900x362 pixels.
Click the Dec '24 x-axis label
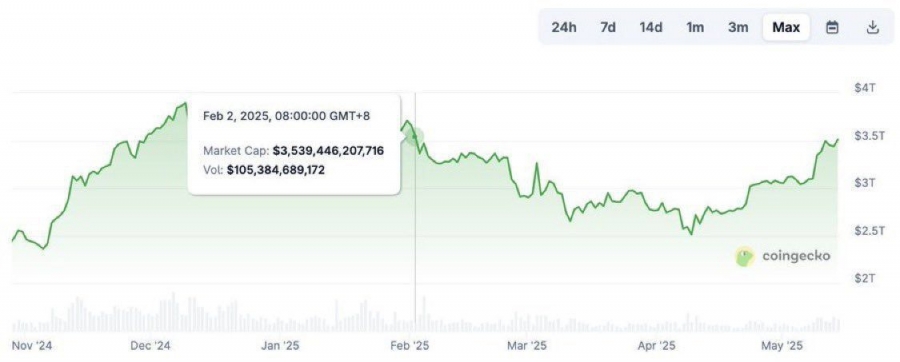coord(150,346)
